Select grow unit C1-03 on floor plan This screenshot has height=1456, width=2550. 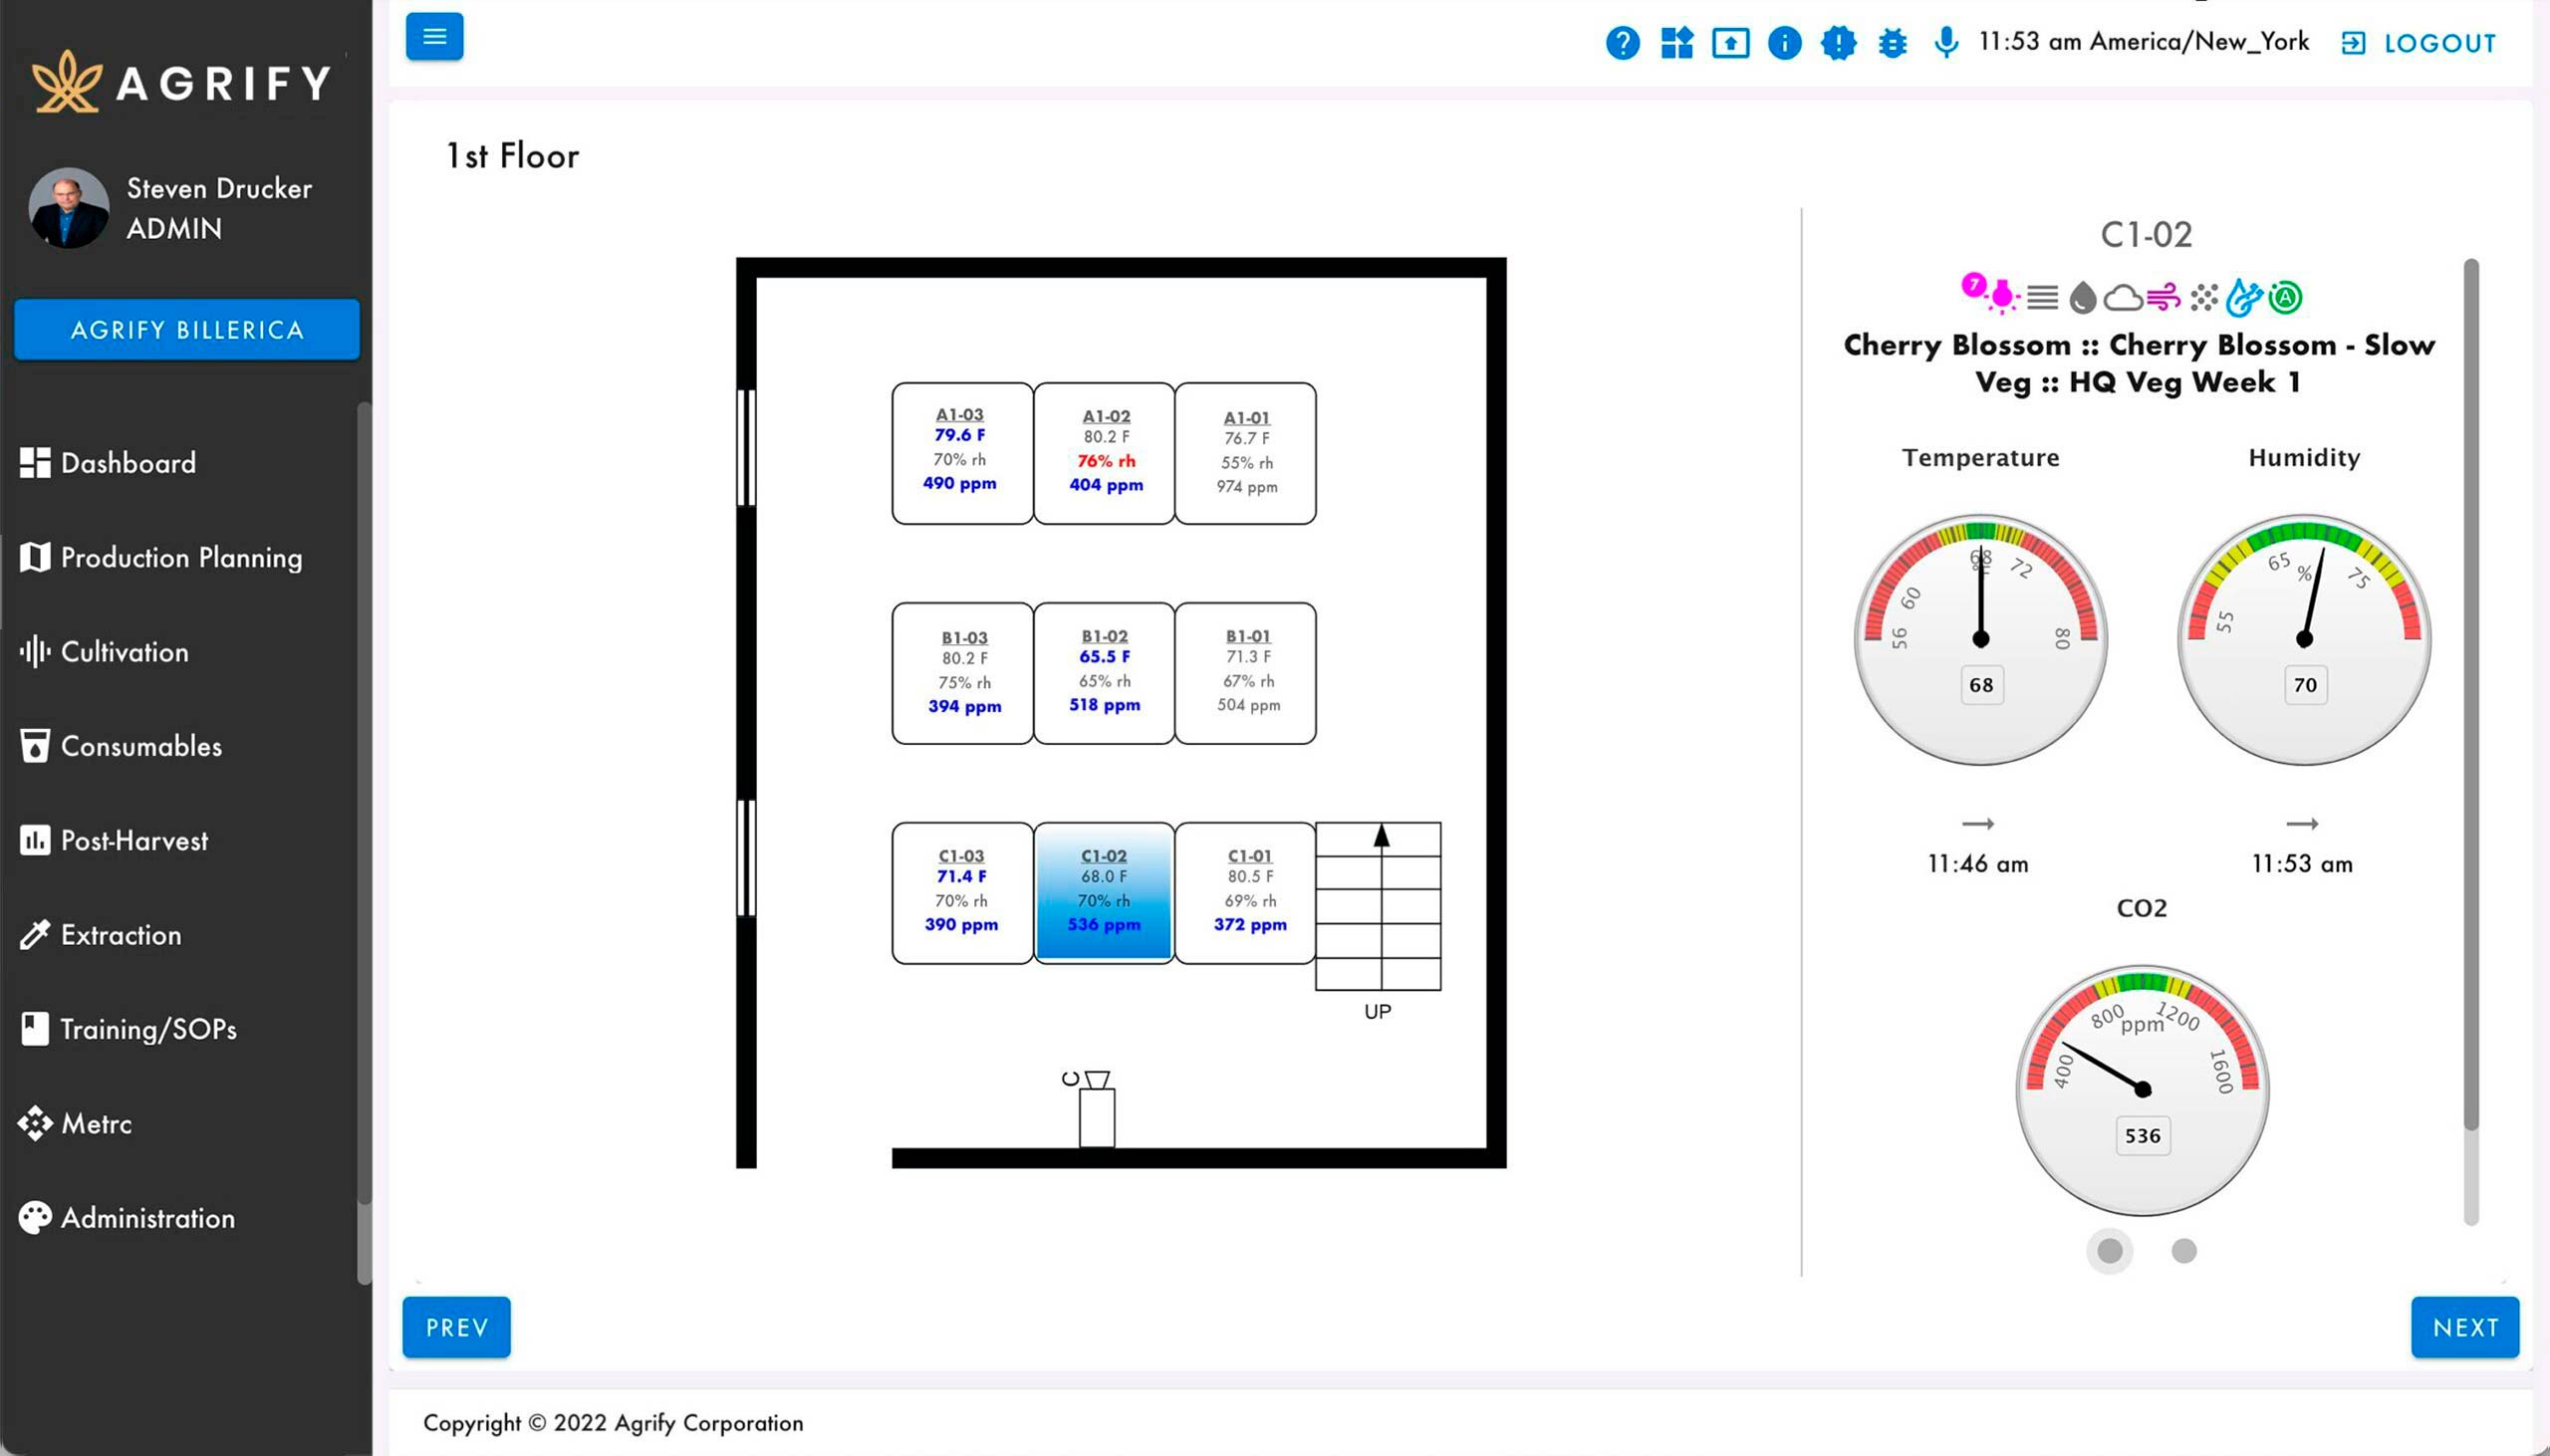(962, 893)
